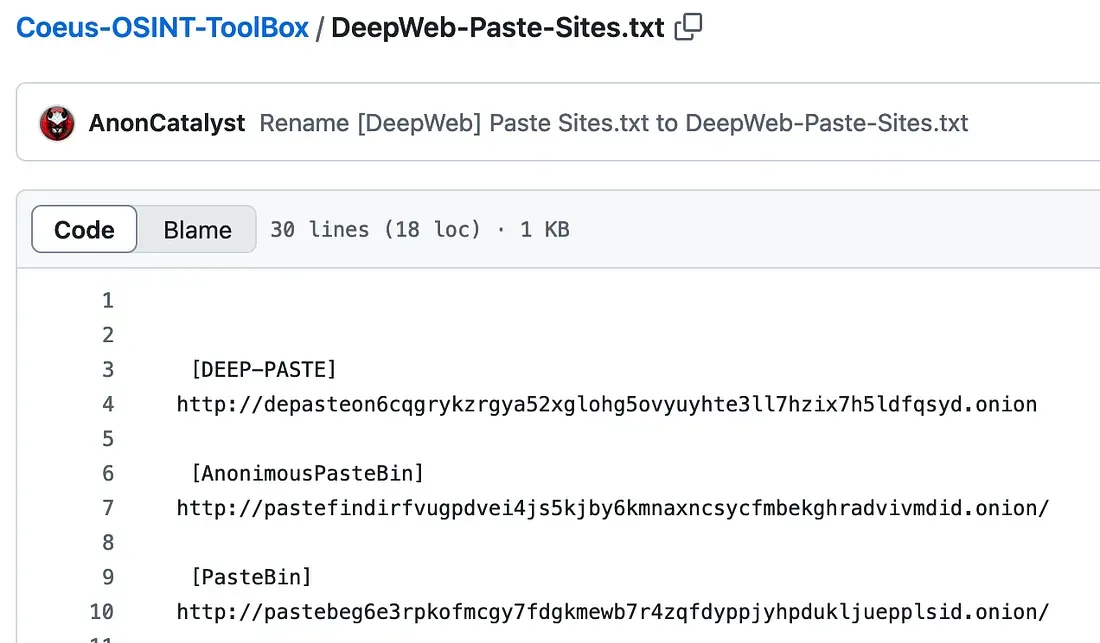Click the [AnonimousPasteBin] heading text
The width and height of the screenshot is (1100, 643).
pyautogui.click(x=307, y=473)
